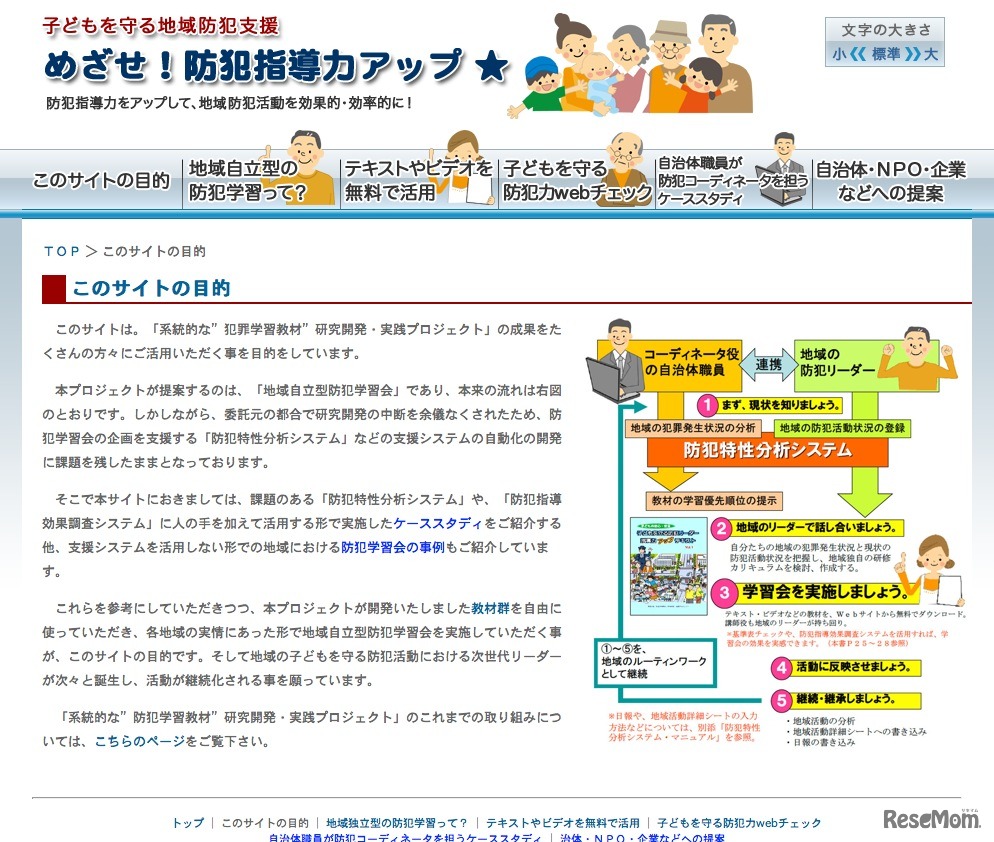
Task: Open the 地域自立型の防犯学習って? navigation tab
Action: pyautogui.click(x=260, y=180)
